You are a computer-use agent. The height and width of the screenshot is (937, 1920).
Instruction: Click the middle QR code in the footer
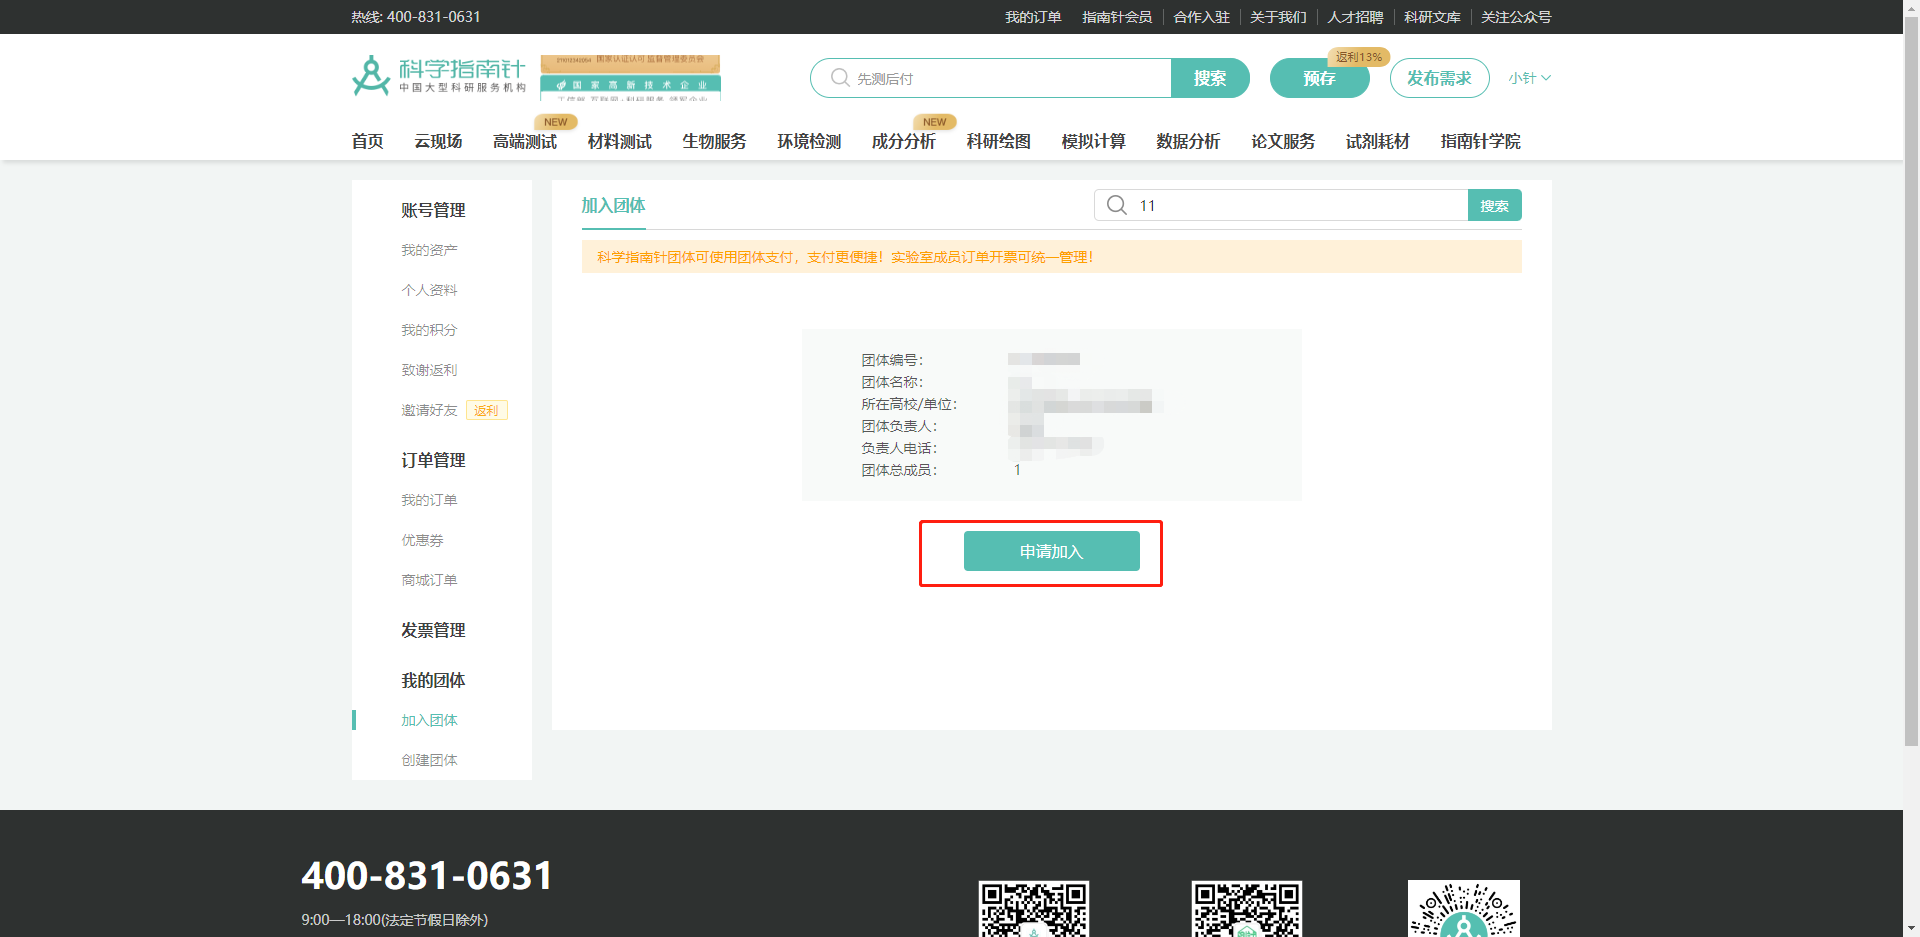[x=1246, y=910]
